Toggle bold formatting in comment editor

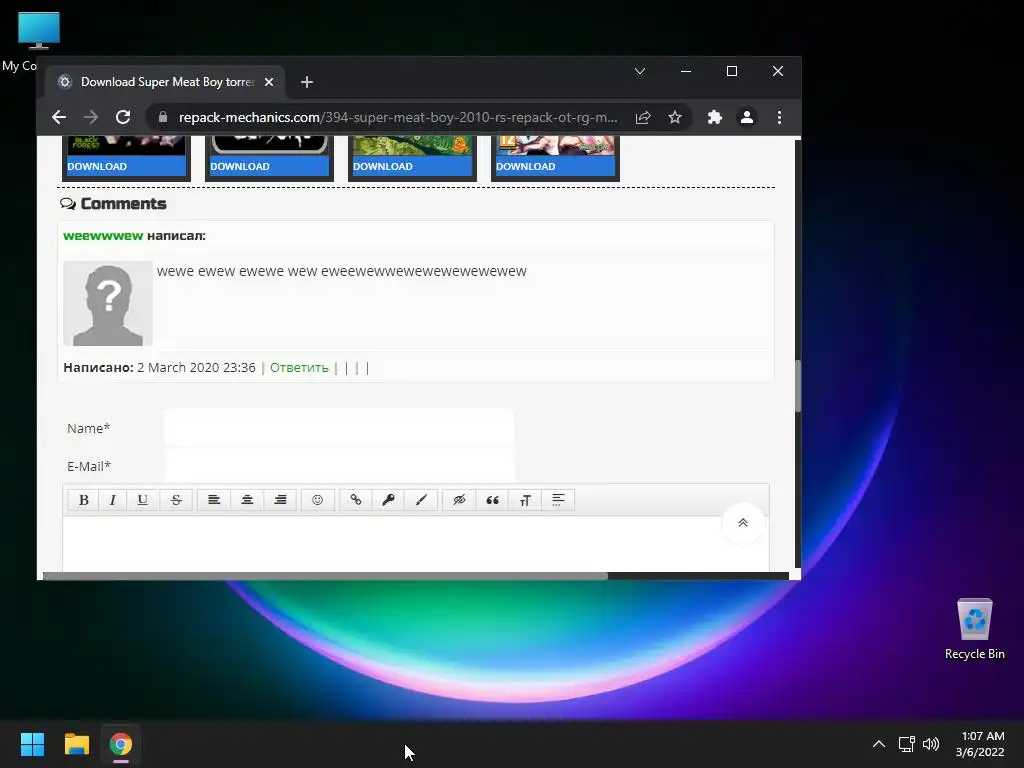[x=84, y=500]
